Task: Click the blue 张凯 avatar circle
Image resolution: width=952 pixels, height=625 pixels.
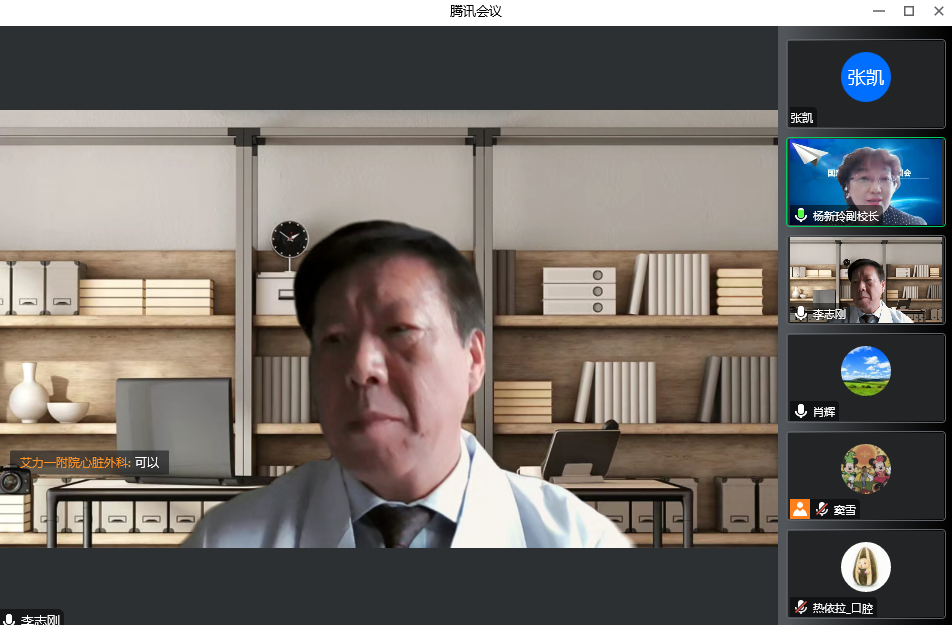Action: [865, 77]
